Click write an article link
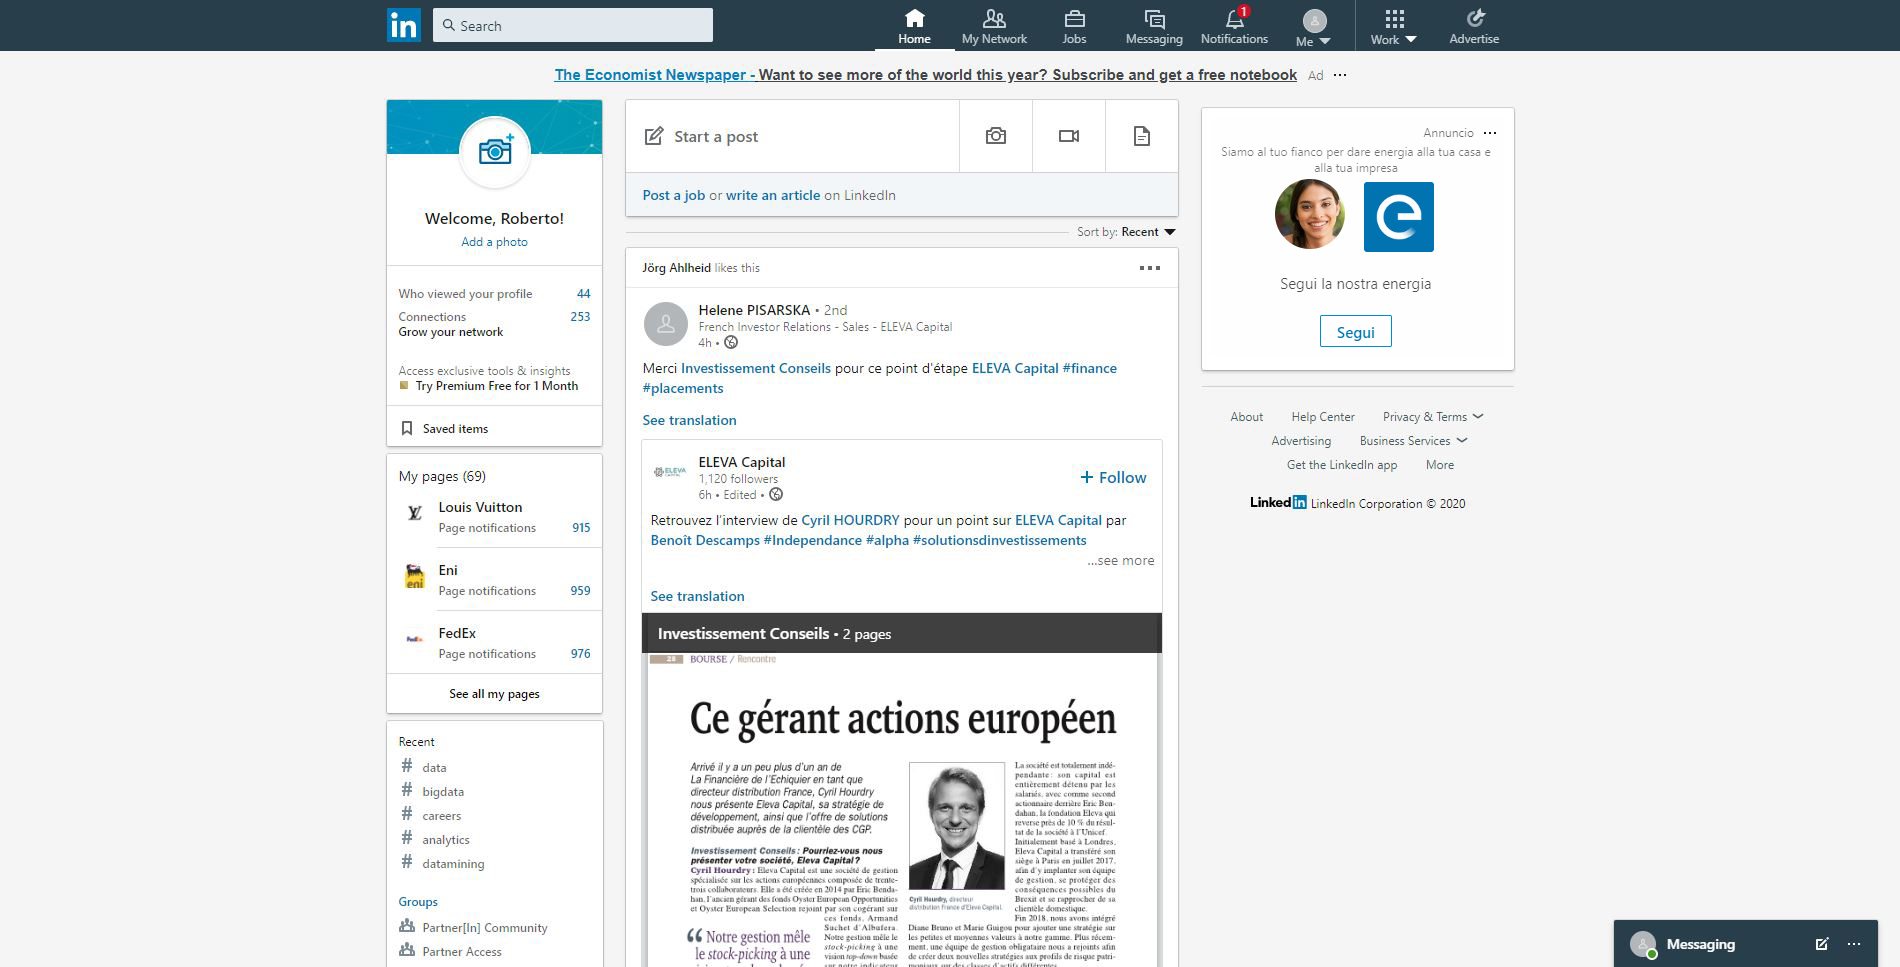Image resolution: width=1900 pixels, height=967 pixels. (x=773, y=195)
